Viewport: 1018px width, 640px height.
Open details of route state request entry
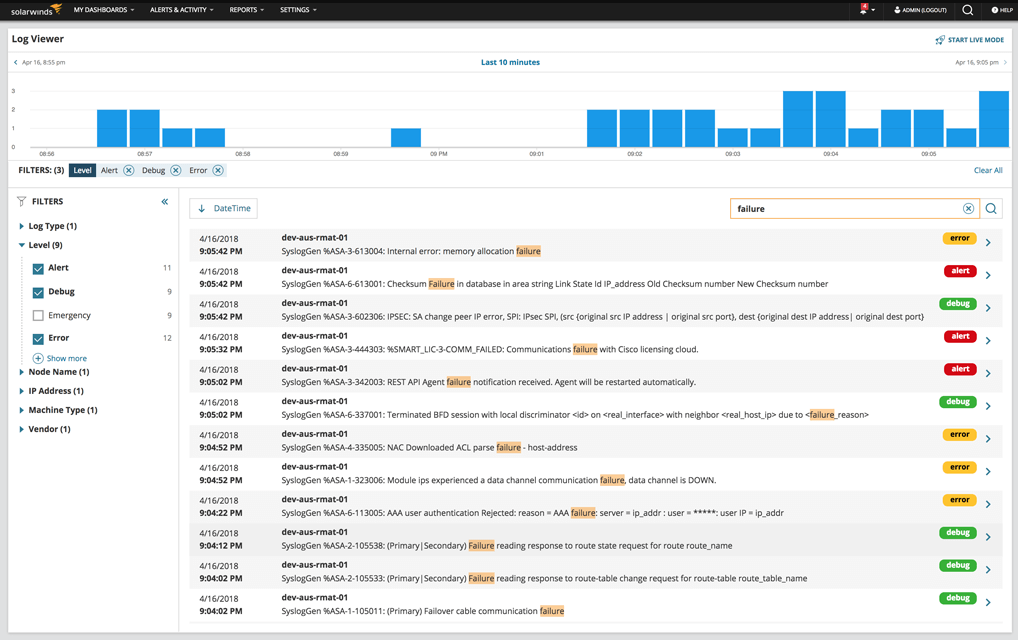click(x=988, y=537)
